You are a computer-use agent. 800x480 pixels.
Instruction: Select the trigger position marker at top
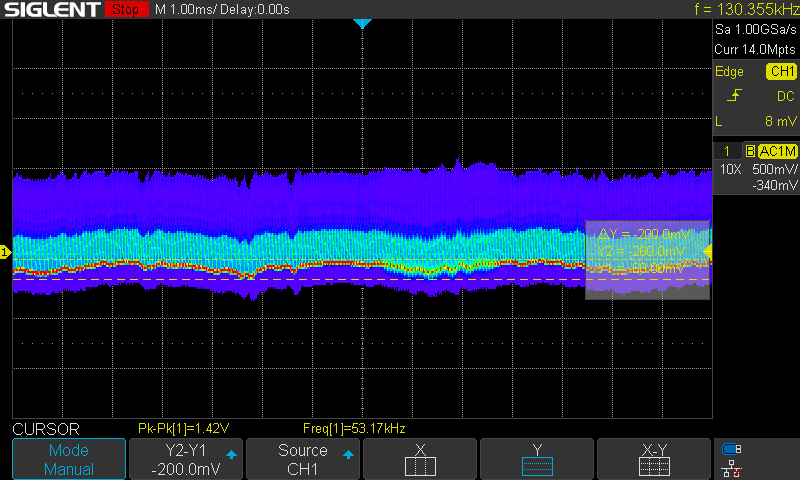(362, 23)
